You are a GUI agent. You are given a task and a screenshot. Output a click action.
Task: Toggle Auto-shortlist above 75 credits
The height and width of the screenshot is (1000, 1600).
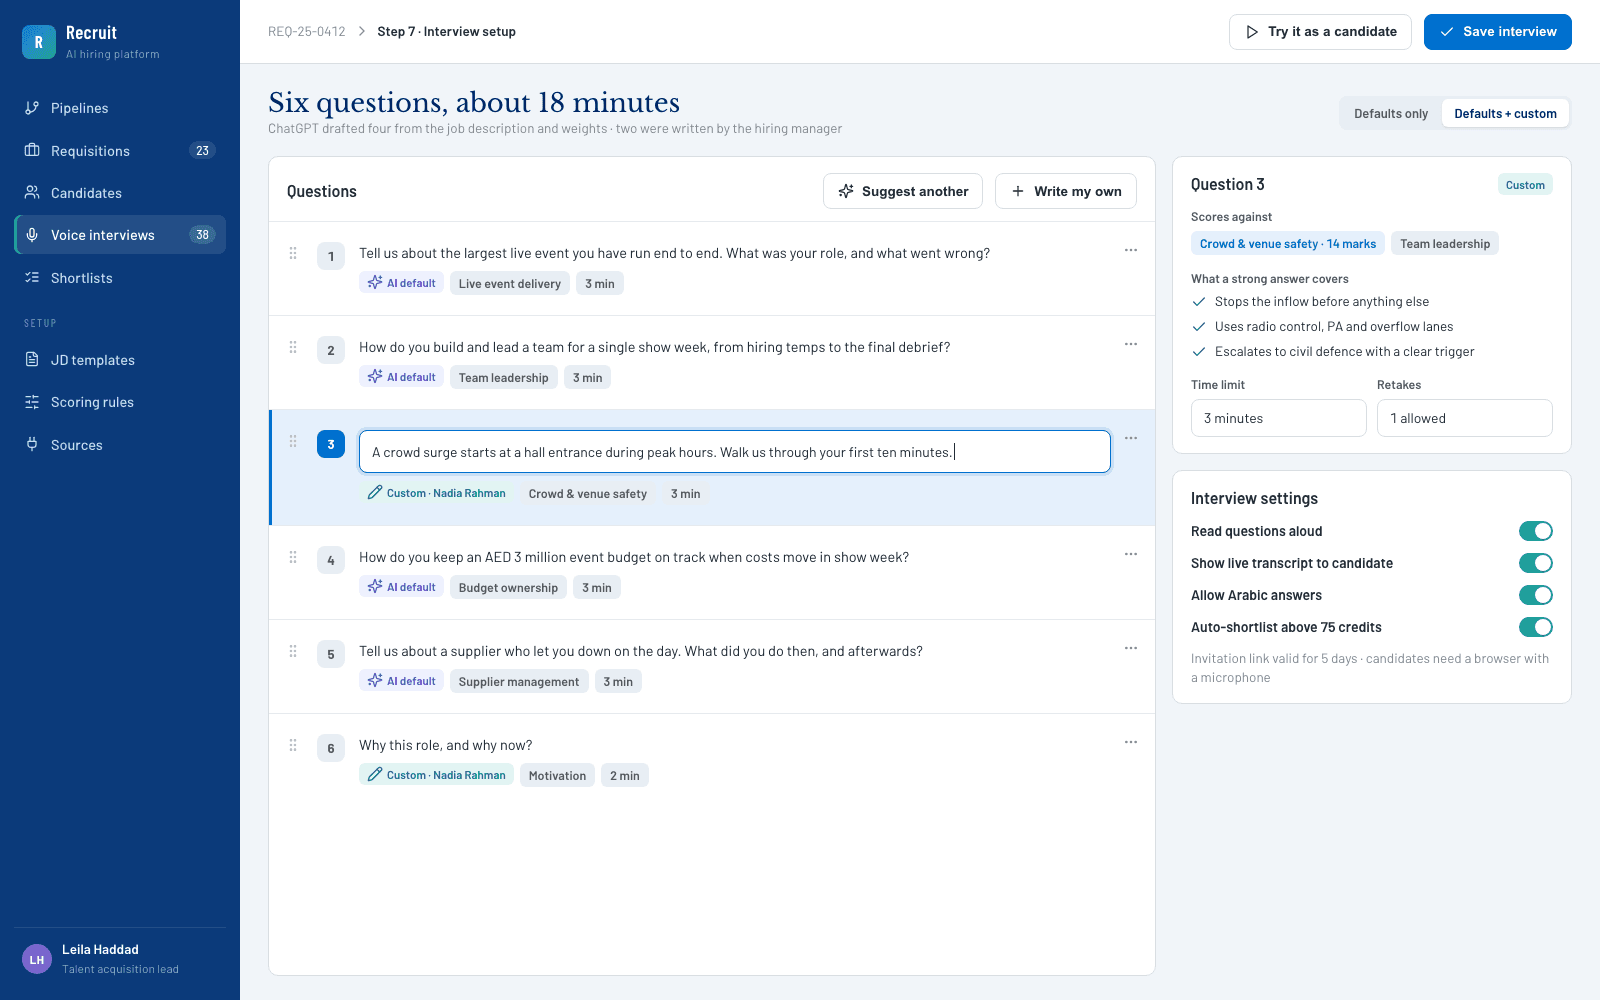pos(1536,627)
